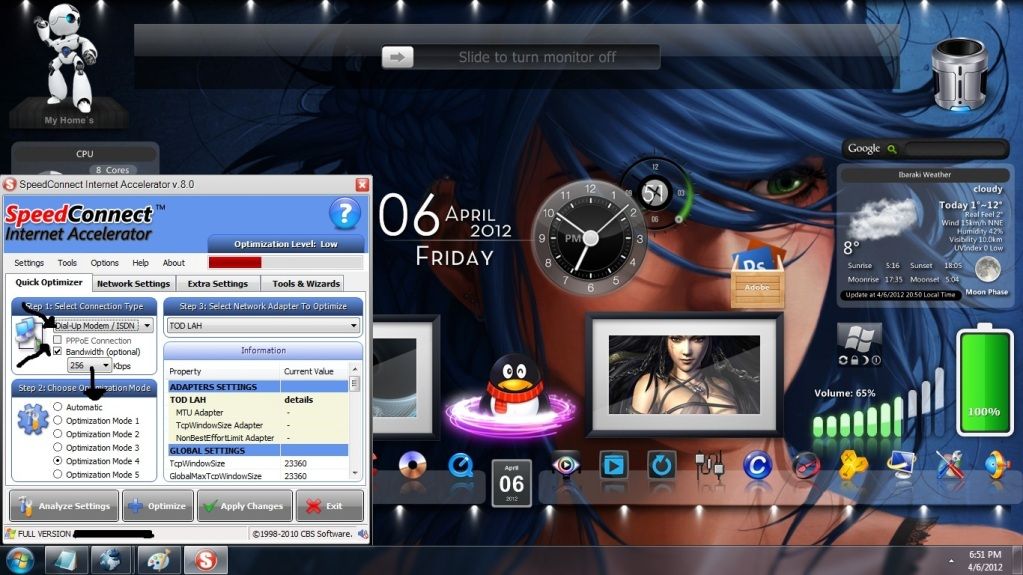
Task: Click the Information list scrollbar down arrow
Action: click(355, 473)
